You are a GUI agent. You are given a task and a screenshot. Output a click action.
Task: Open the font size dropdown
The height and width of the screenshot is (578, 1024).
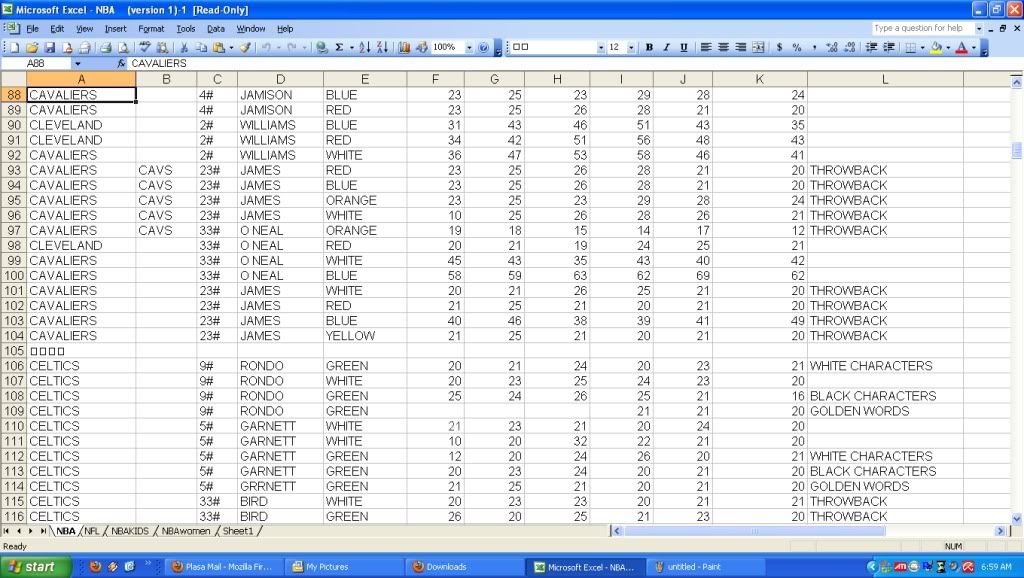(x=631, y=48)
